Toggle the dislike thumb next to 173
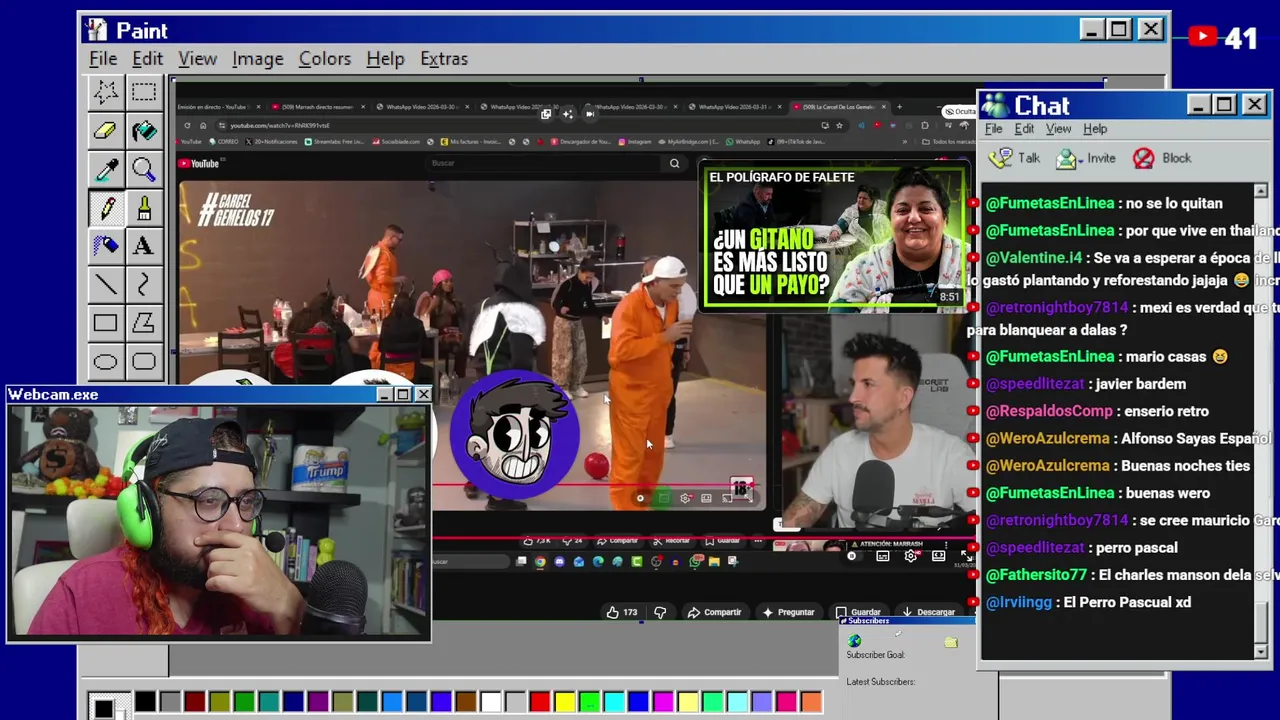 [x=660, y=612]
